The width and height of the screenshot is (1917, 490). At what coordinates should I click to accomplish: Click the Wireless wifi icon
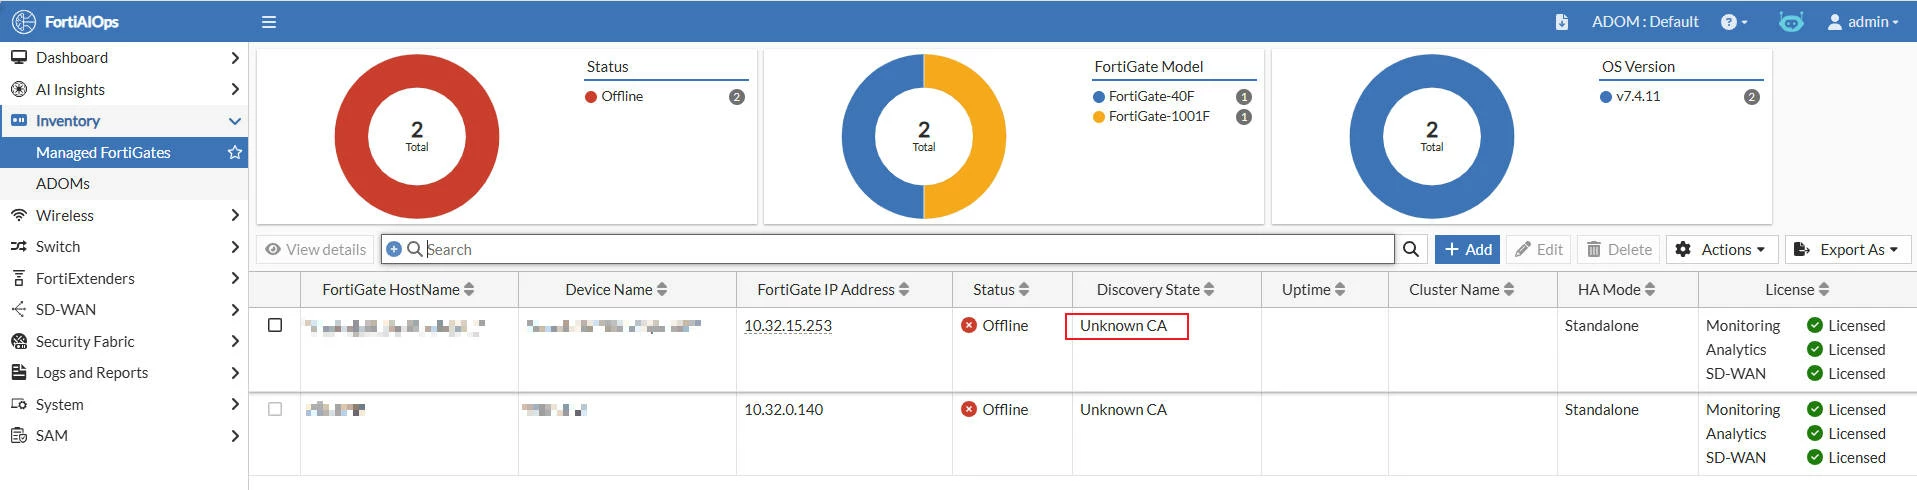[18, 215]
